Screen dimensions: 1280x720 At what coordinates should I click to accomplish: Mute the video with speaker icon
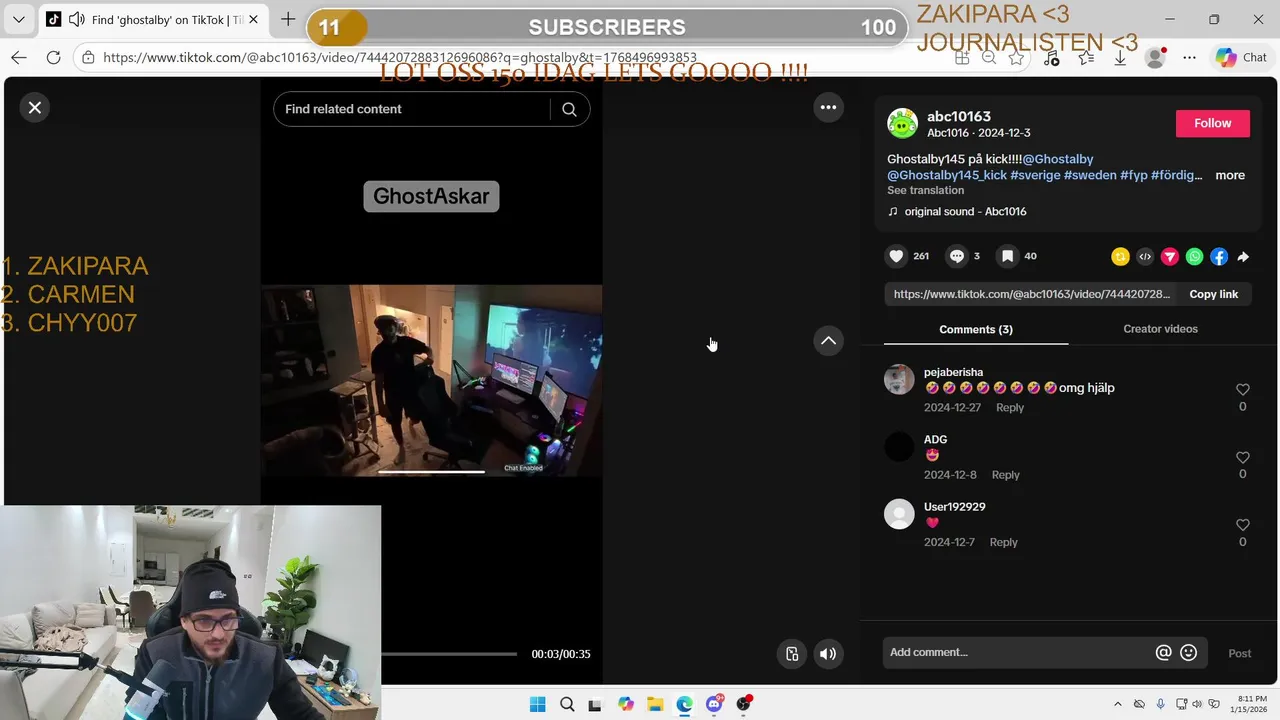[828, 654]
